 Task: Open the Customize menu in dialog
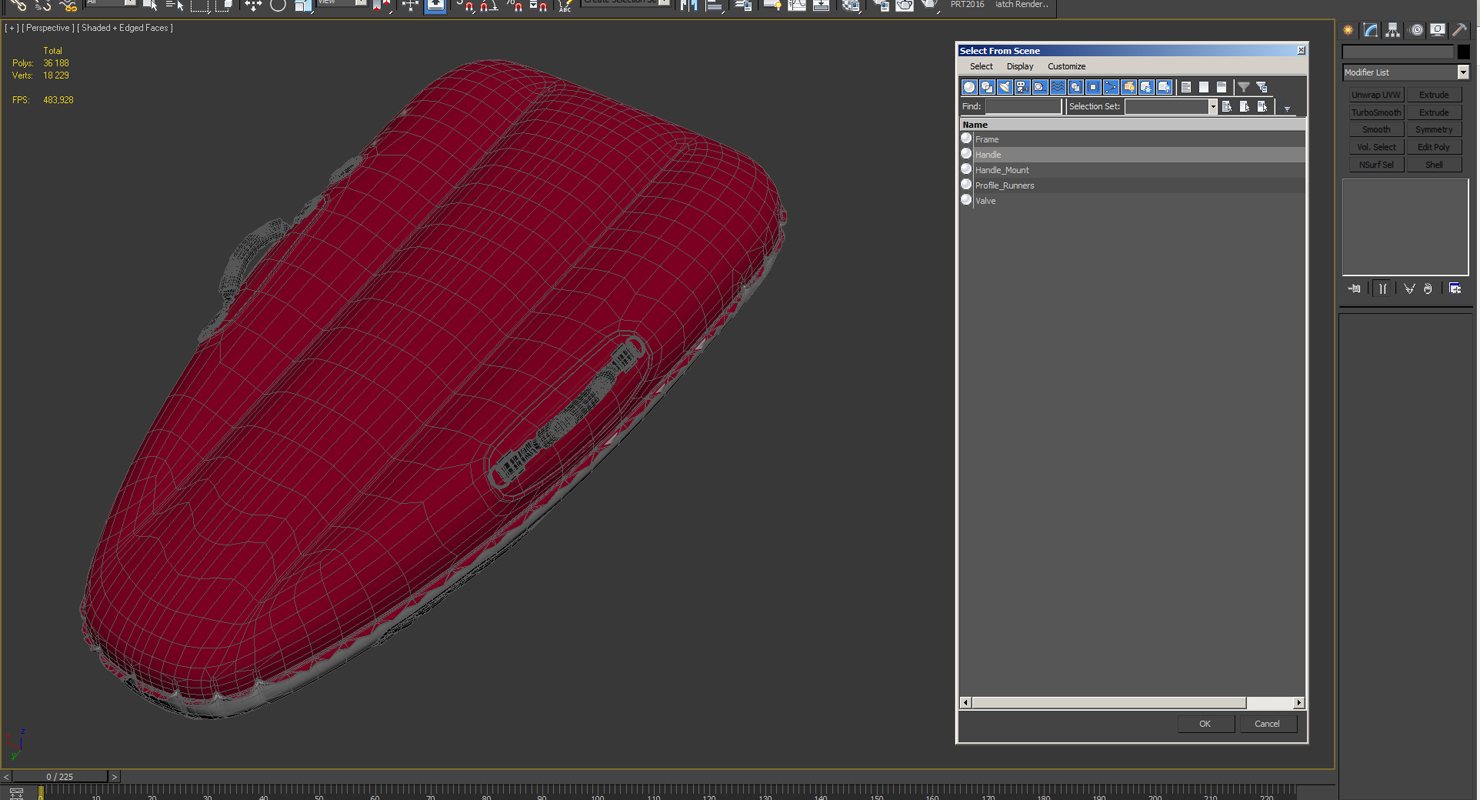1066,66
